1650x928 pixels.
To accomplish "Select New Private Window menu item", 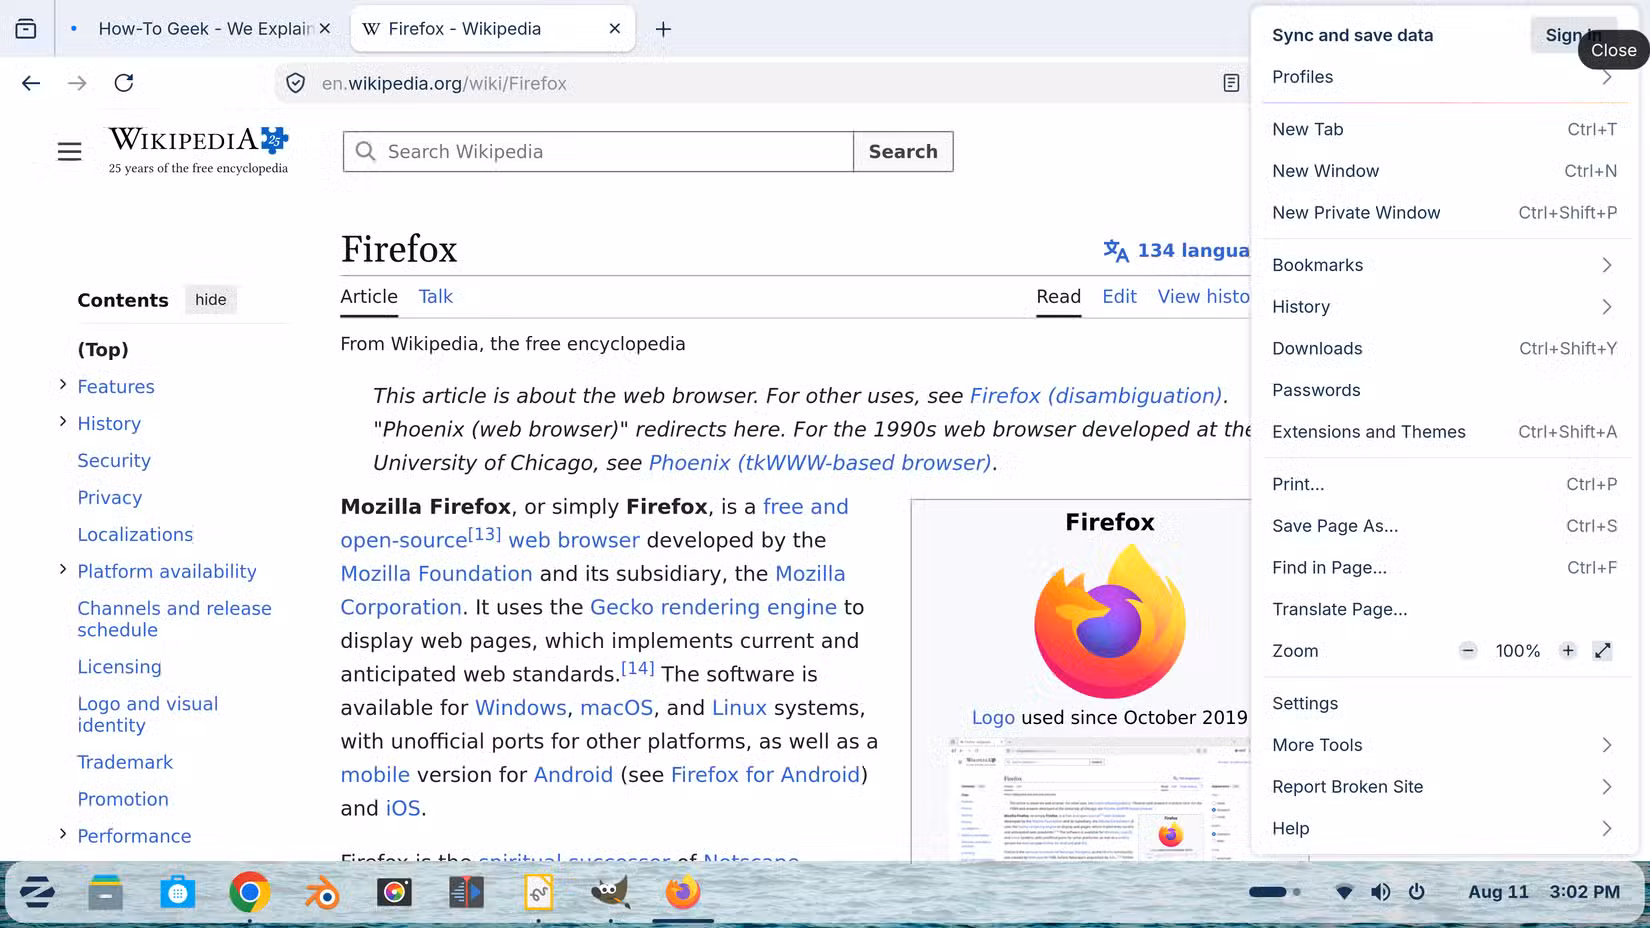I will (x=1443, y=213).
